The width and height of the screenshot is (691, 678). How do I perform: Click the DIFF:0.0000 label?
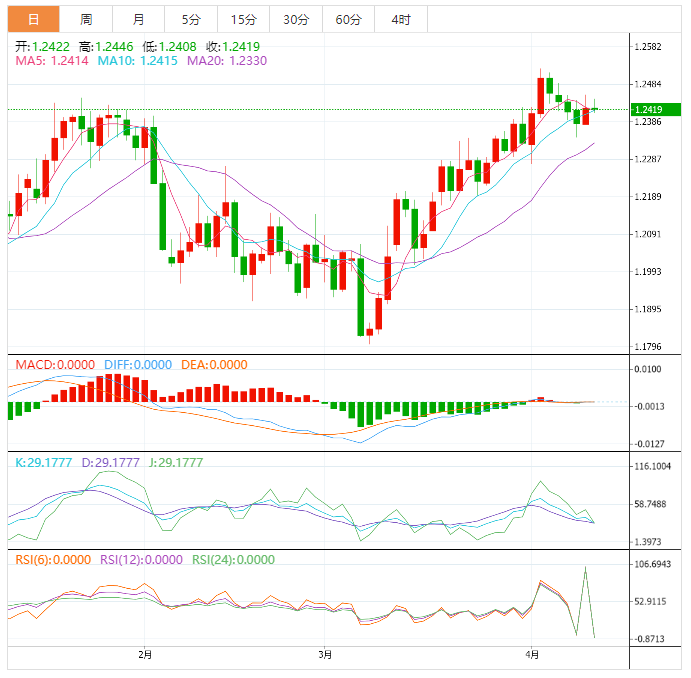click(x=138, y=365)
